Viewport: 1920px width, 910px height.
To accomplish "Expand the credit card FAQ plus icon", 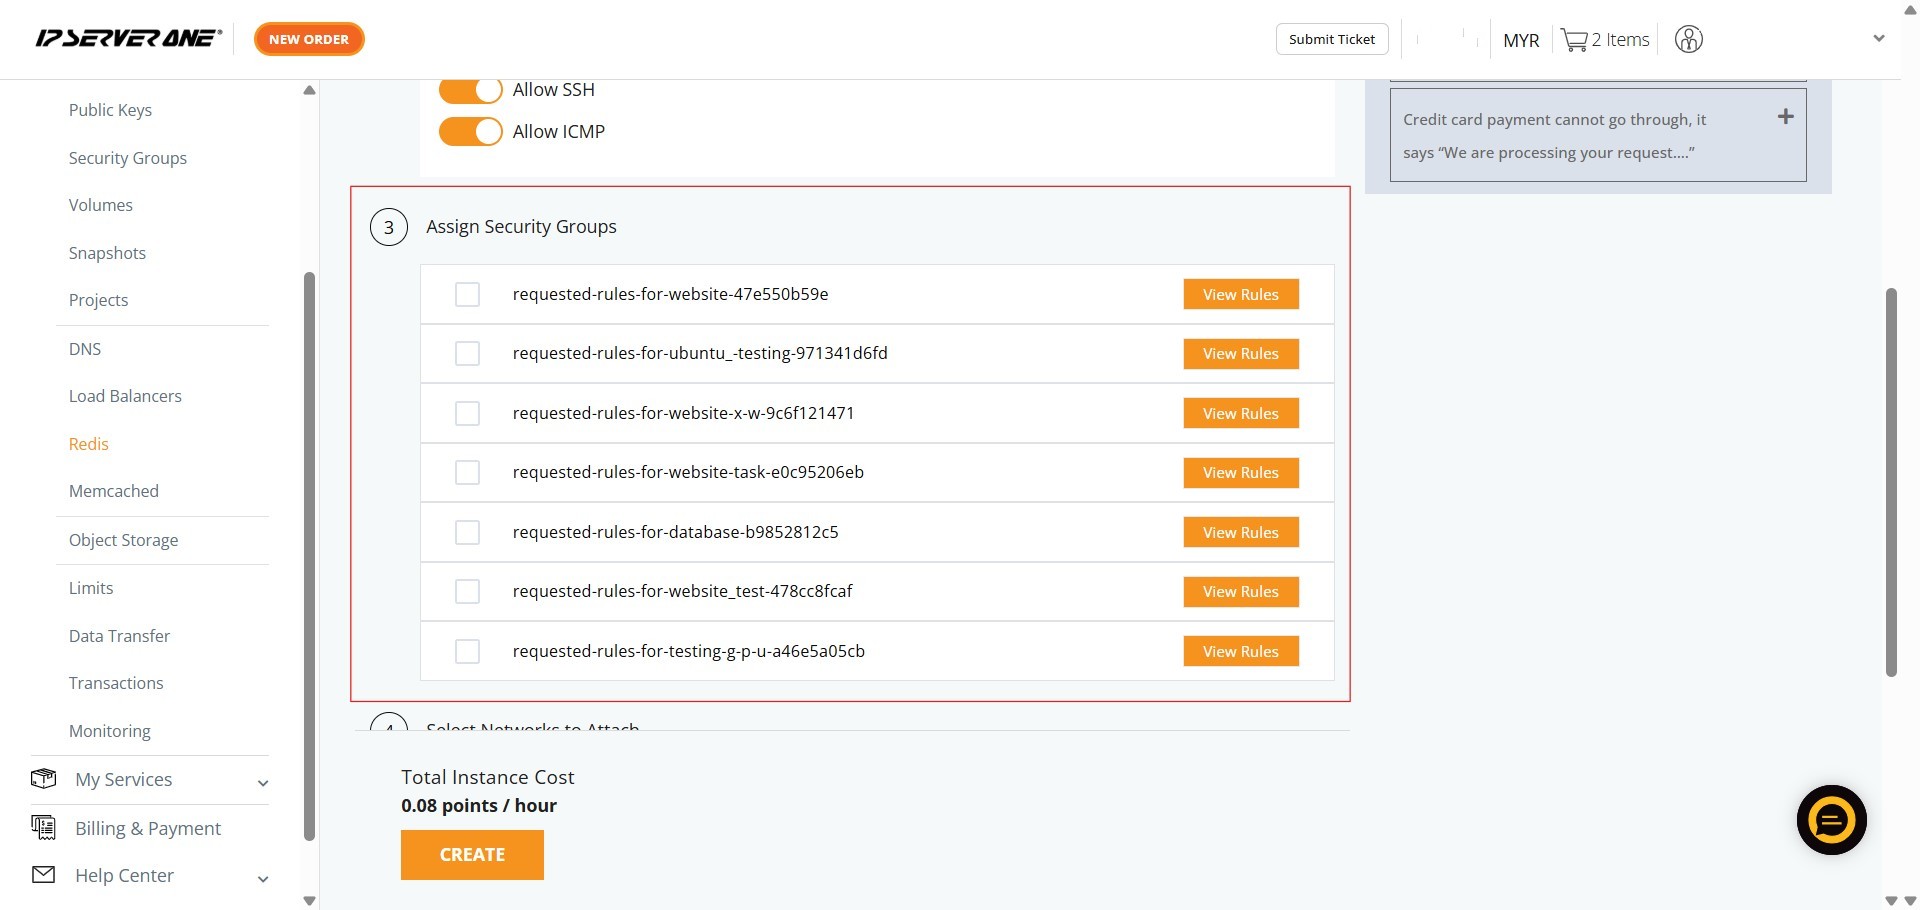I will point(1785,117).
